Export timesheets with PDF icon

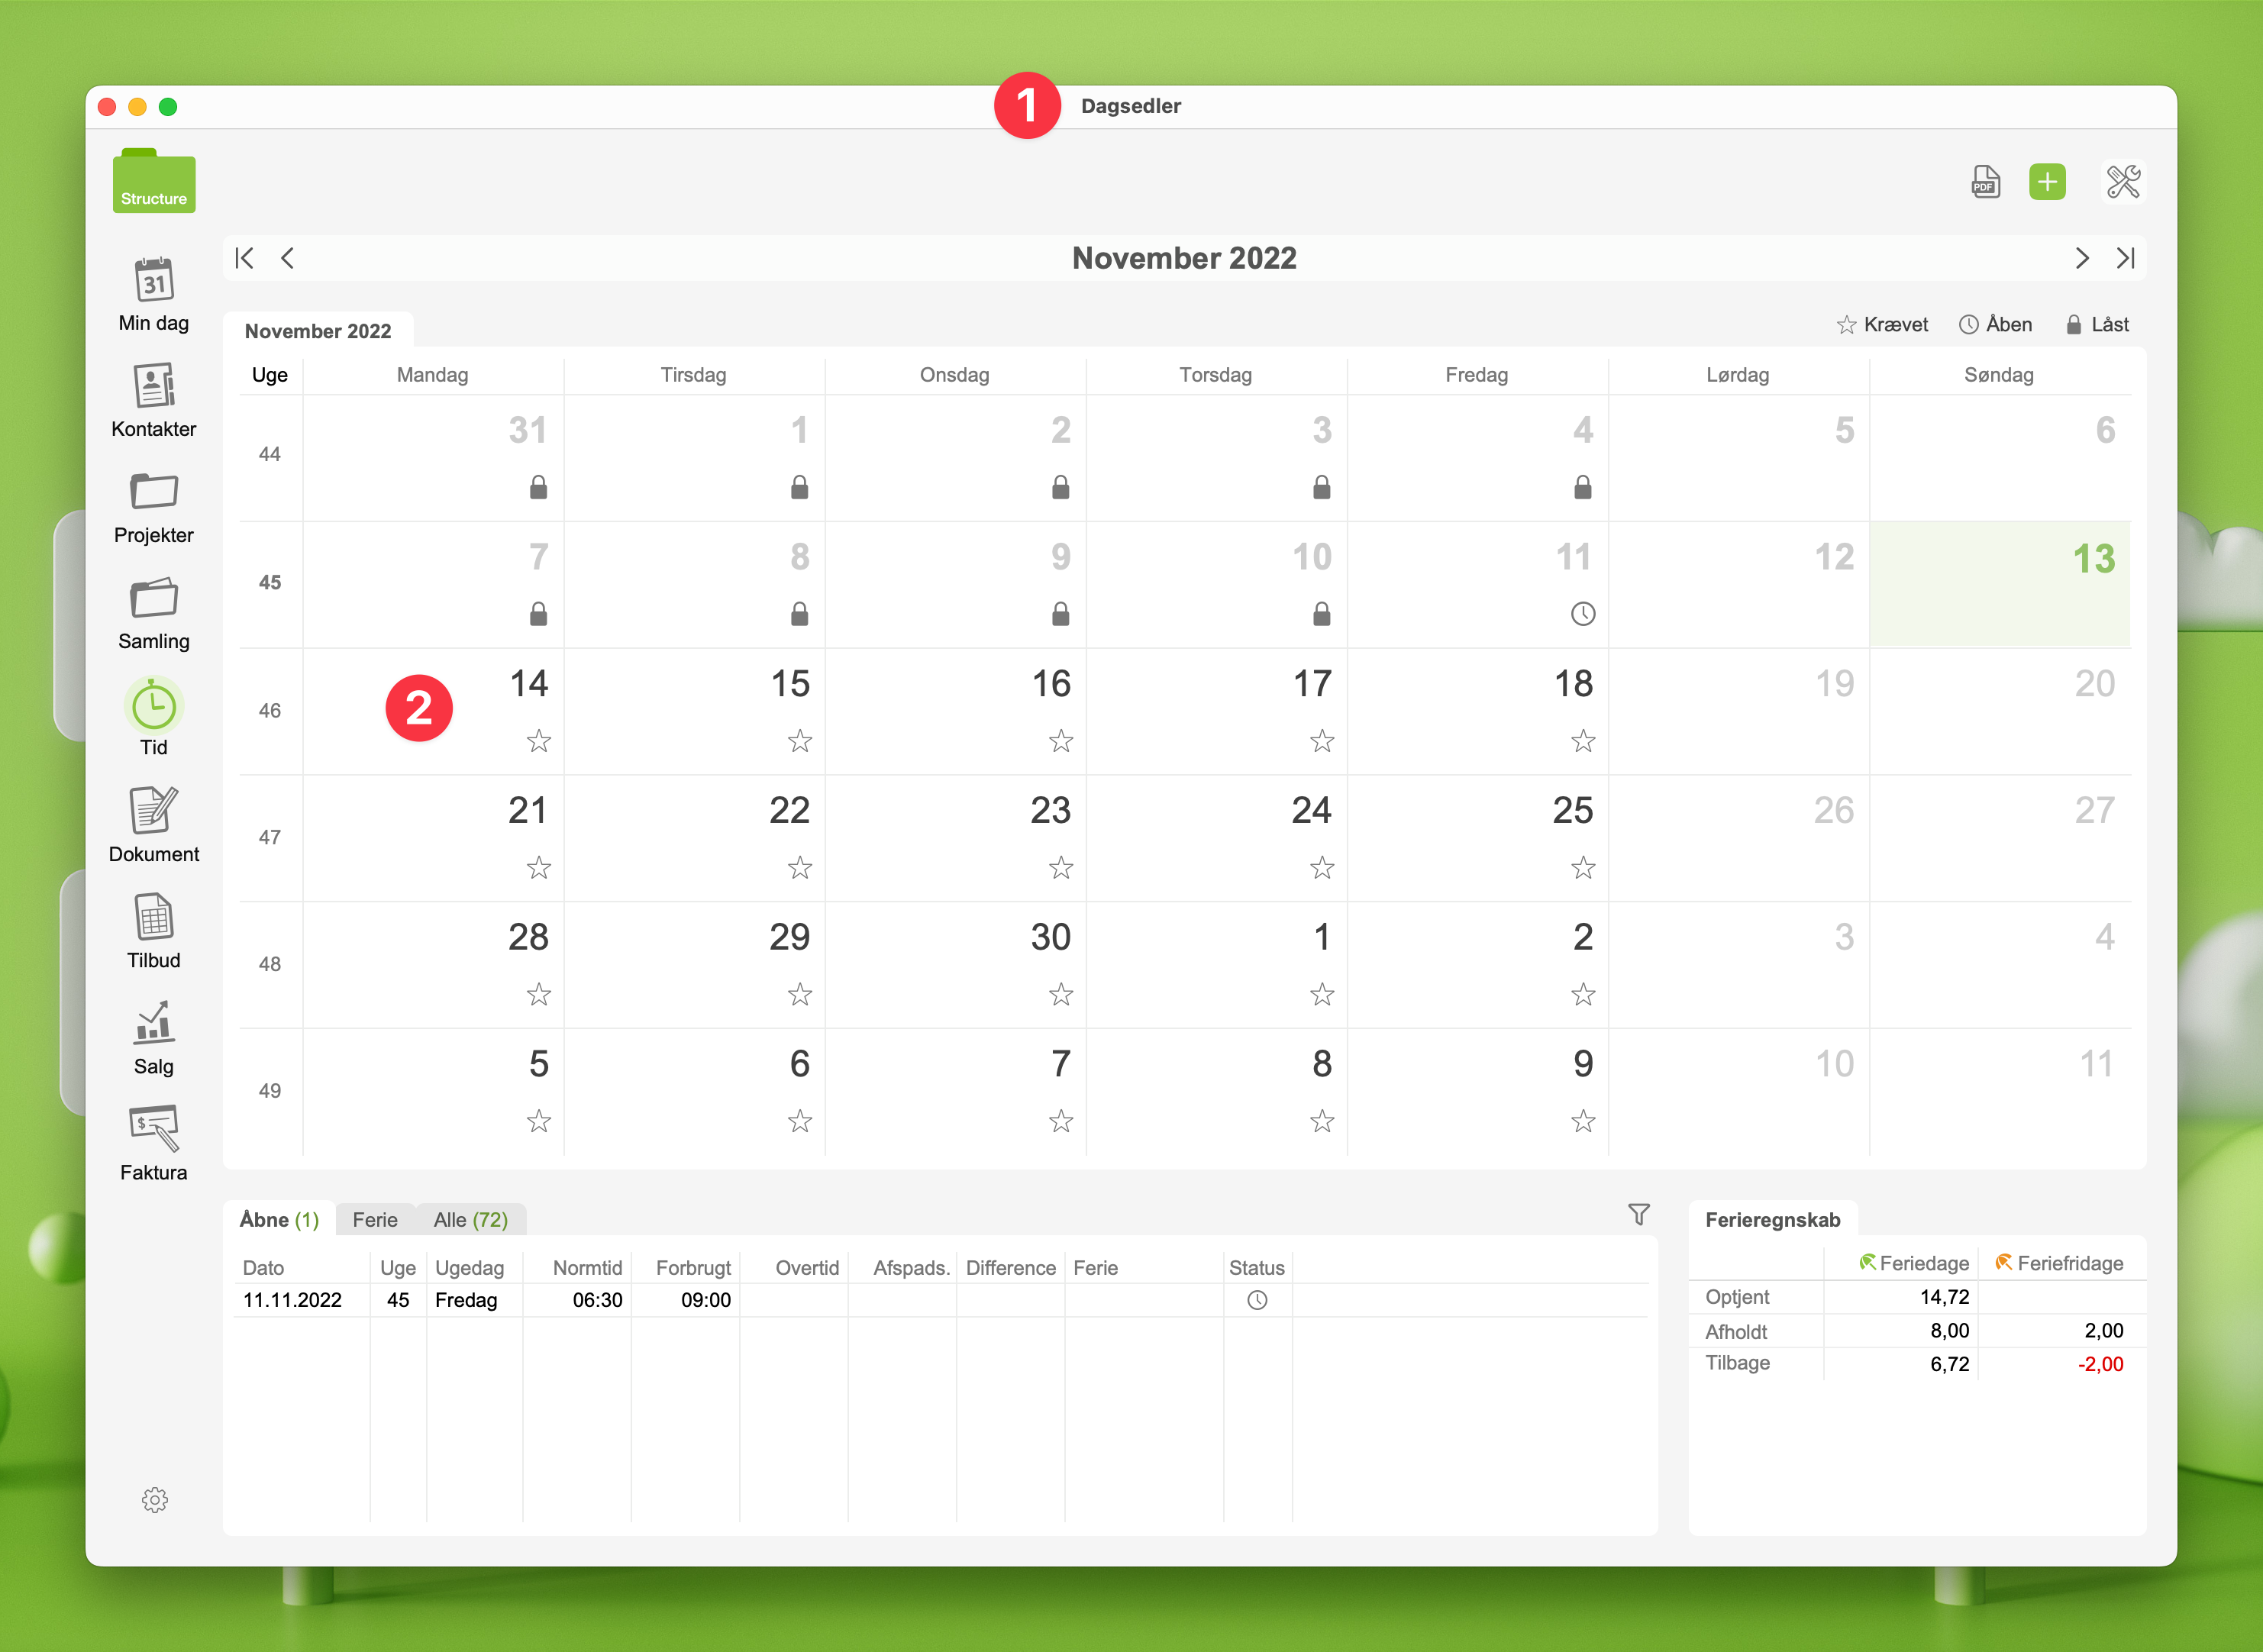point(1985,182)
